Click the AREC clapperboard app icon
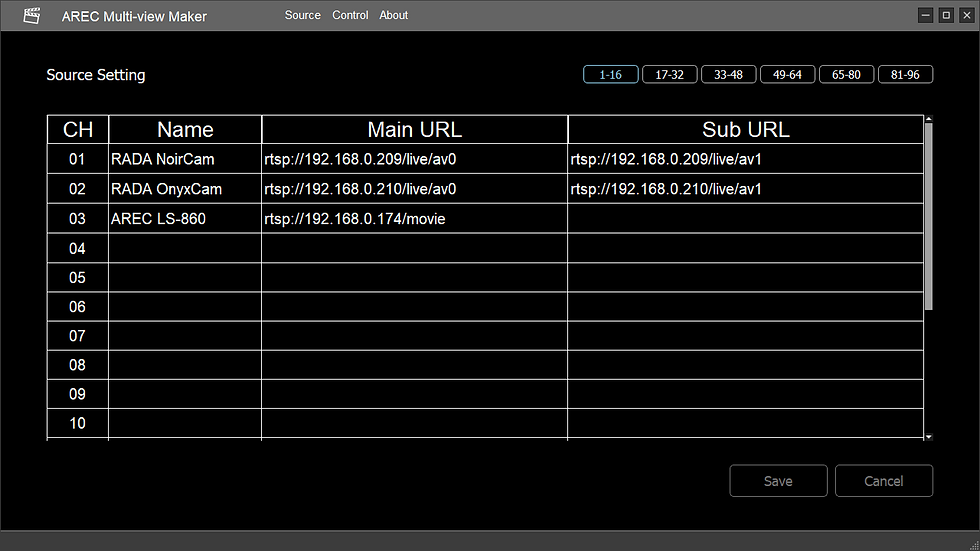The height and width of the screenshot is (551, 980). click(32, 16)
